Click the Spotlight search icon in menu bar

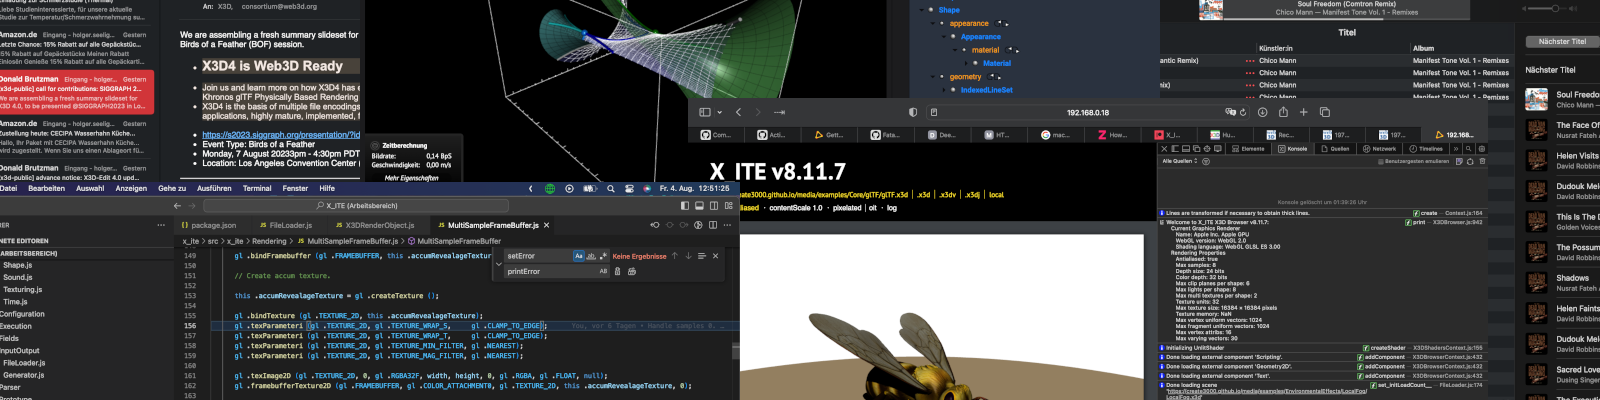(x=610, y=188)
